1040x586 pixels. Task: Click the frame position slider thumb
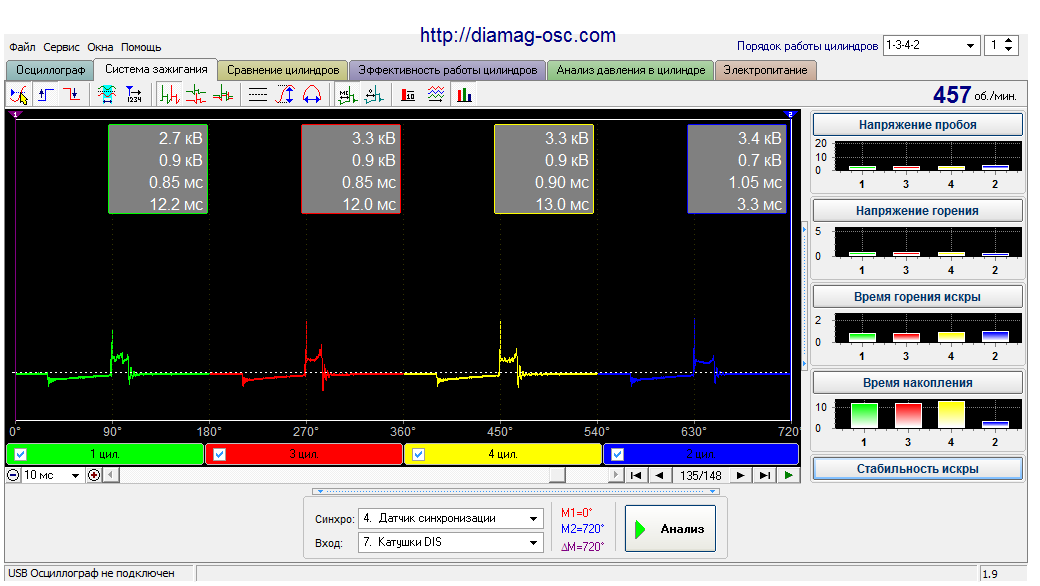point(557,475)
